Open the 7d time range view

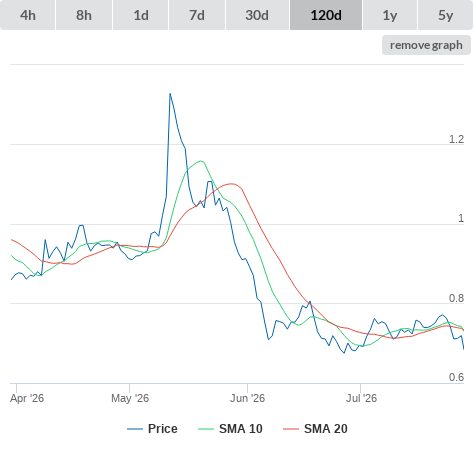point(197,15)
